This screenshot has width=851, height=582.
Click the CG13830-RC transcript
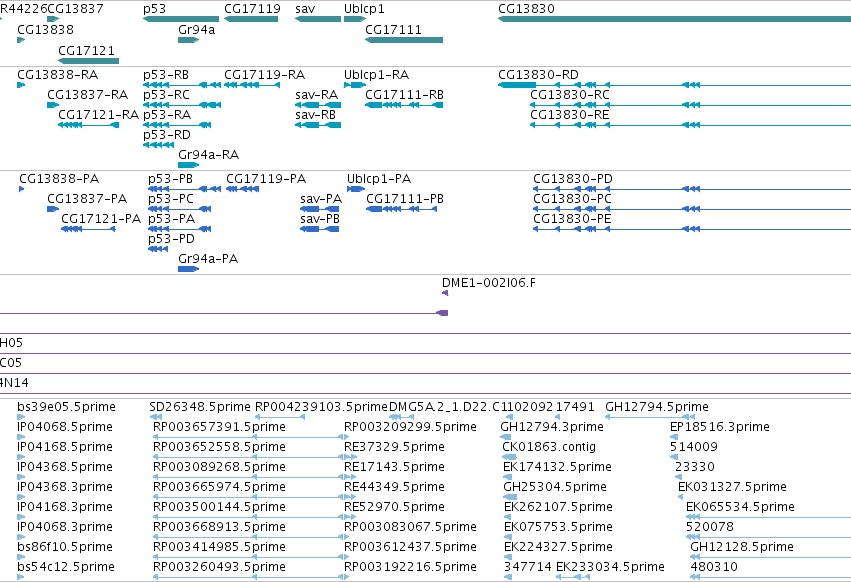pyautogui.click(x=690, y=105)
